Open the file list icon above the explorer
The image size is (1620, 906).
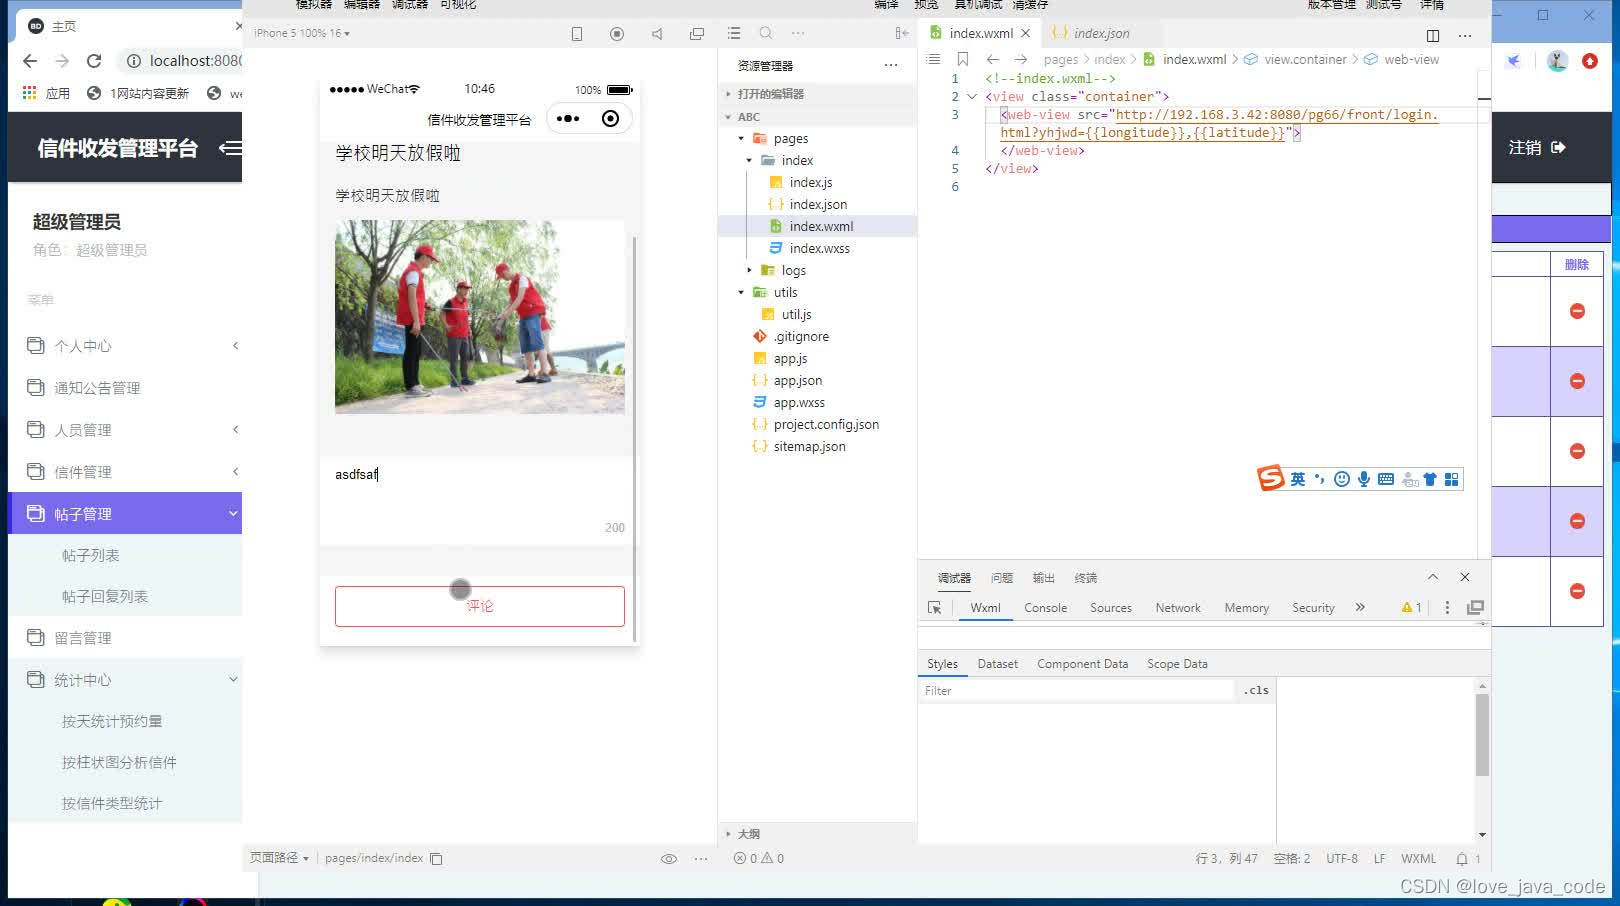click(734, 33)
